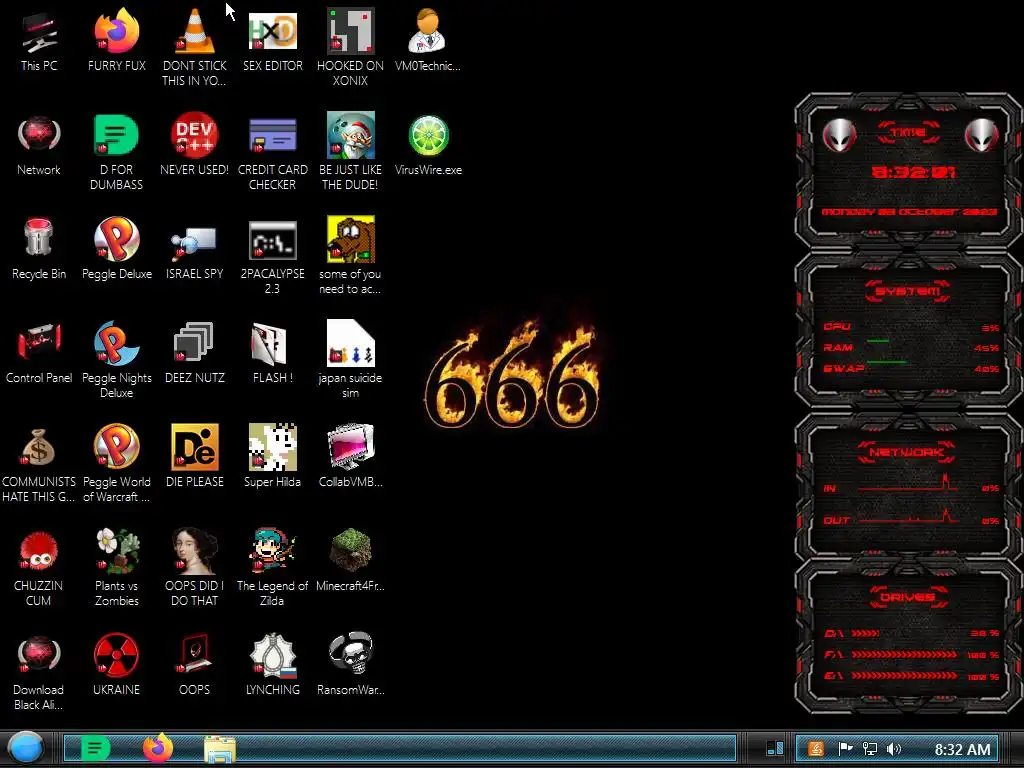Click the 8:32 AM taskbar clock
The width and height of the screenshot is (1024, 768).
(x=962, y=749)
